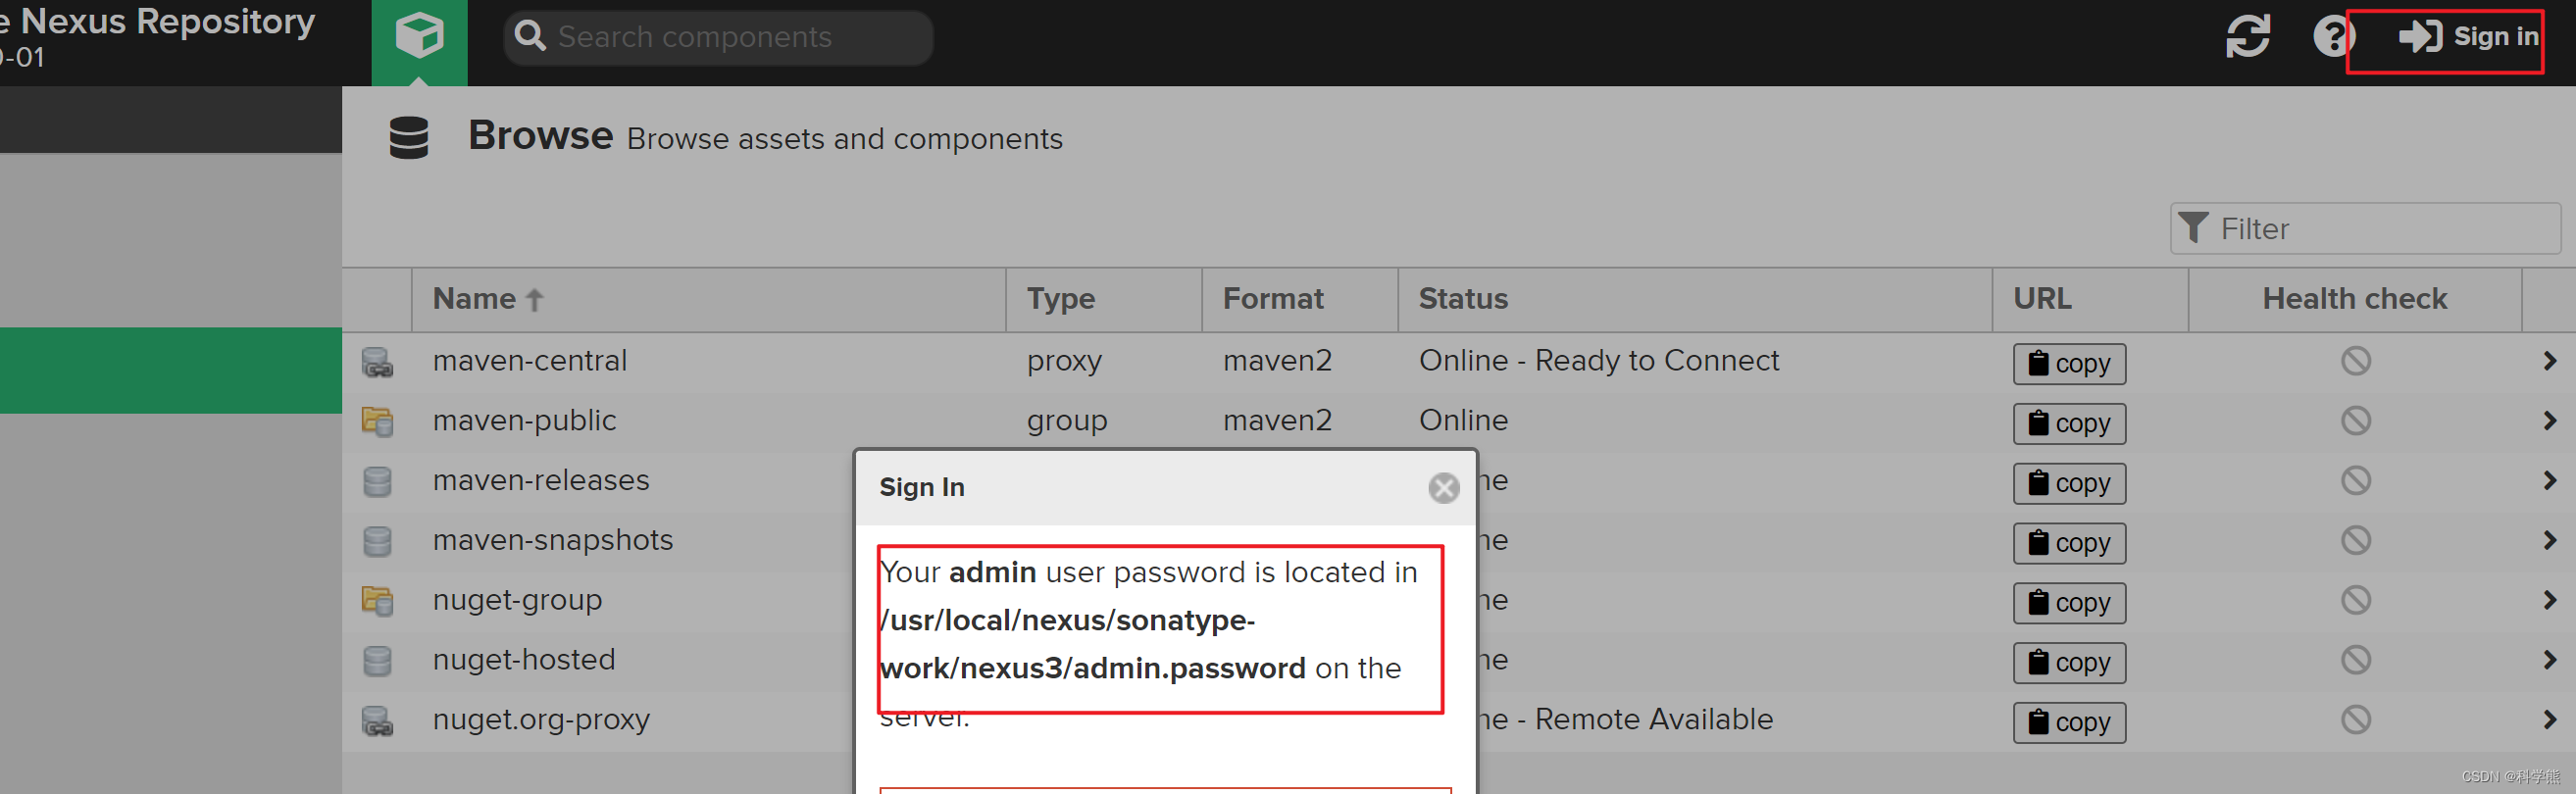Select the maven-public repository name
Viewport: 2576px width, 794px height.
pyautogui.click(x=524, y=421)
